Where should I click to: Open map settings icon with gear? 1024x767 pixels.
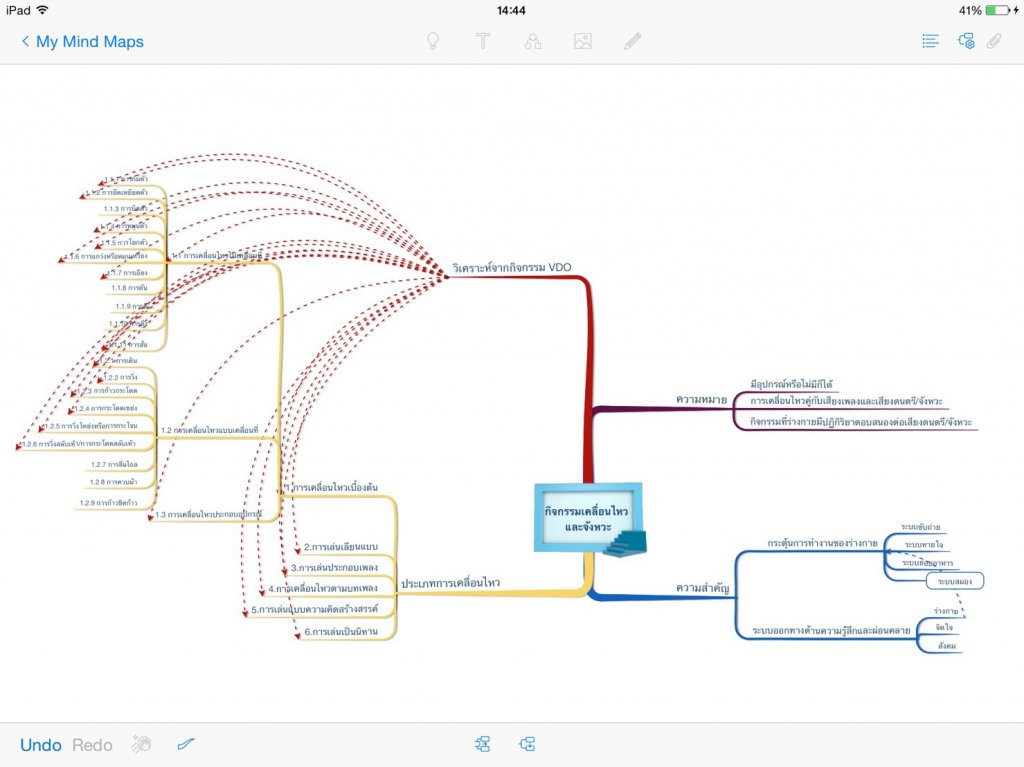click(965, 41)
